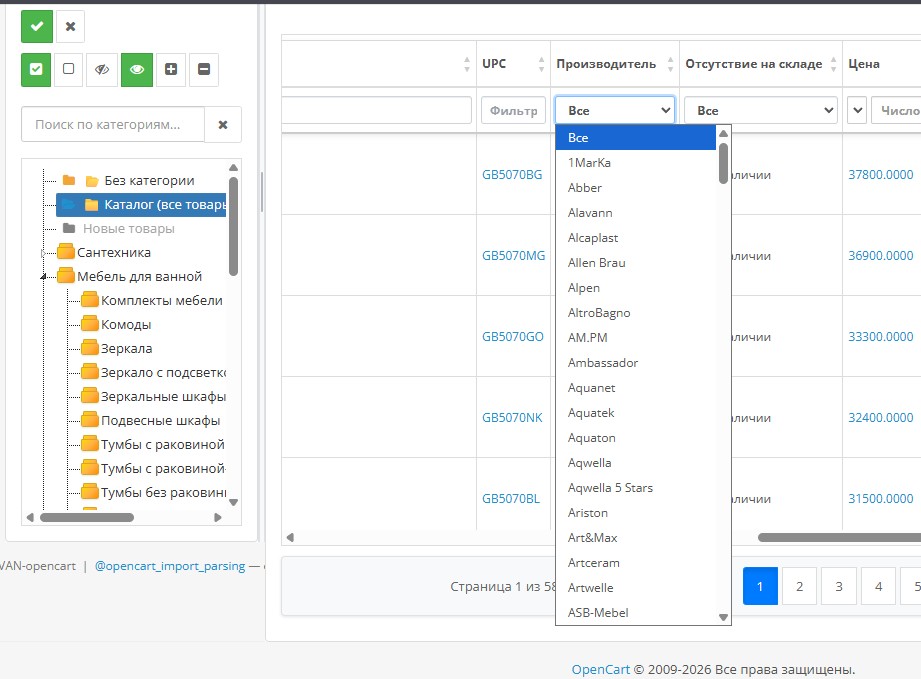This screenshot has width=921, height=679.
Task: Expand the Сантехника category tree node
Action: click(42, 253)
